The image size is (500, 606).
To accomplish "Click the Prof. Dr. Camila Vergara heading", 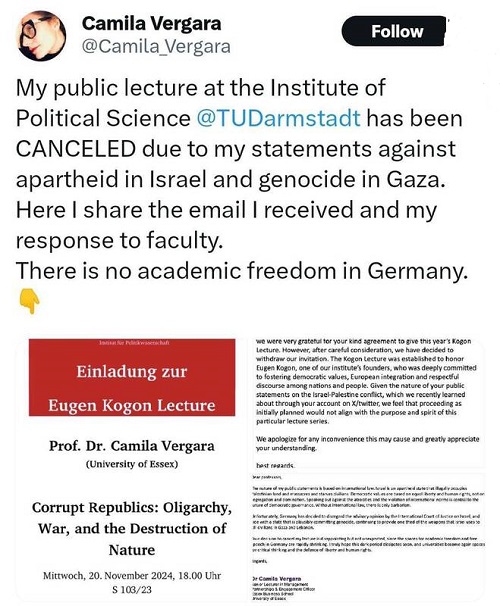I will point(132,446).
